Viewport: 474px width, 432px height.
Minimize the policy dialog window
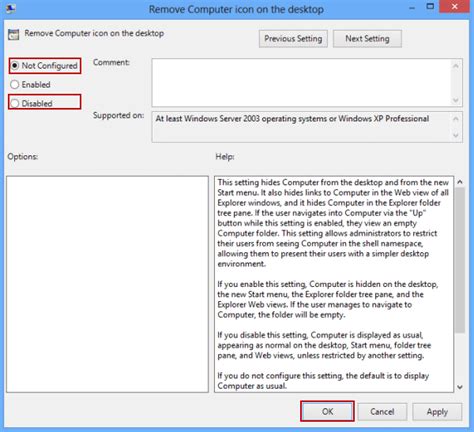pyautogui.click(x=412, y=7)
